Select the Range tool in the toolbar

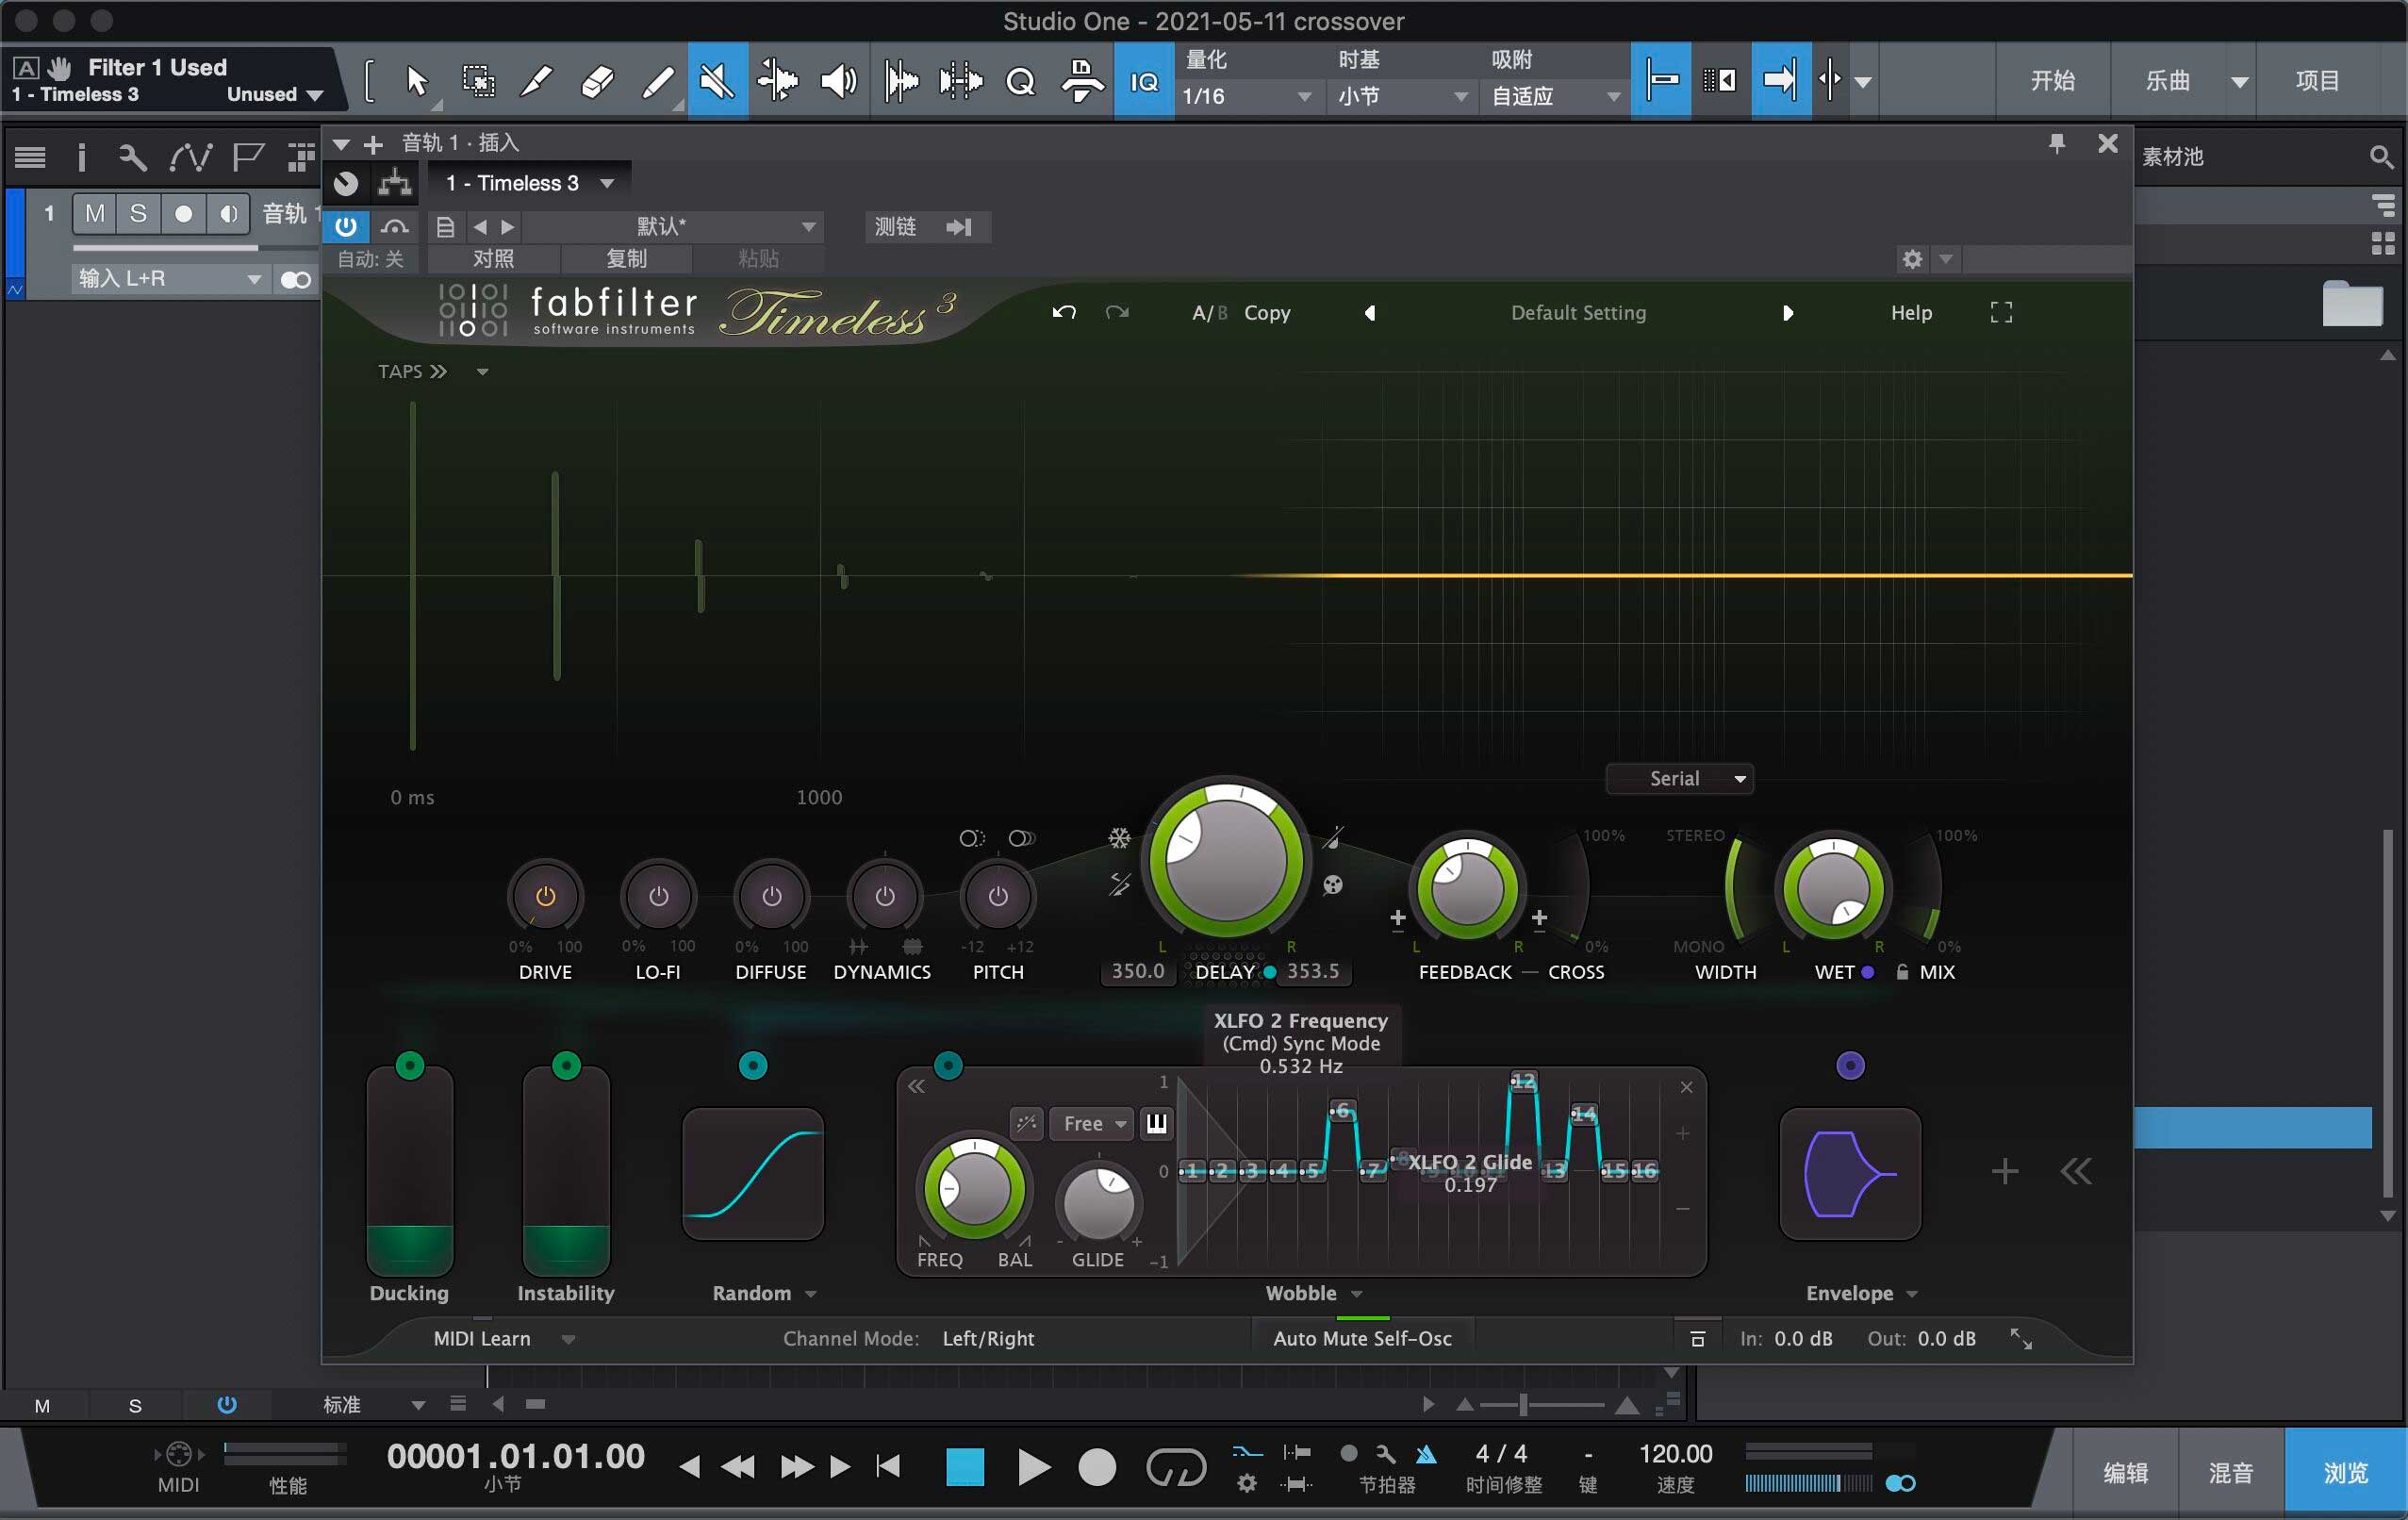(x=478, y=80)
